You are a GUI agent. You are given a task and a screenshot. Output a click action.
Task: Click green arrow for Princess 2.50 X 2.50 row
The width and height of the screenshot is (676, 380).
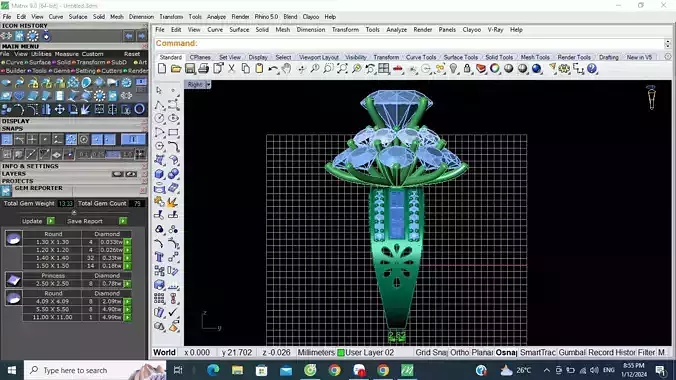point(128,284)
